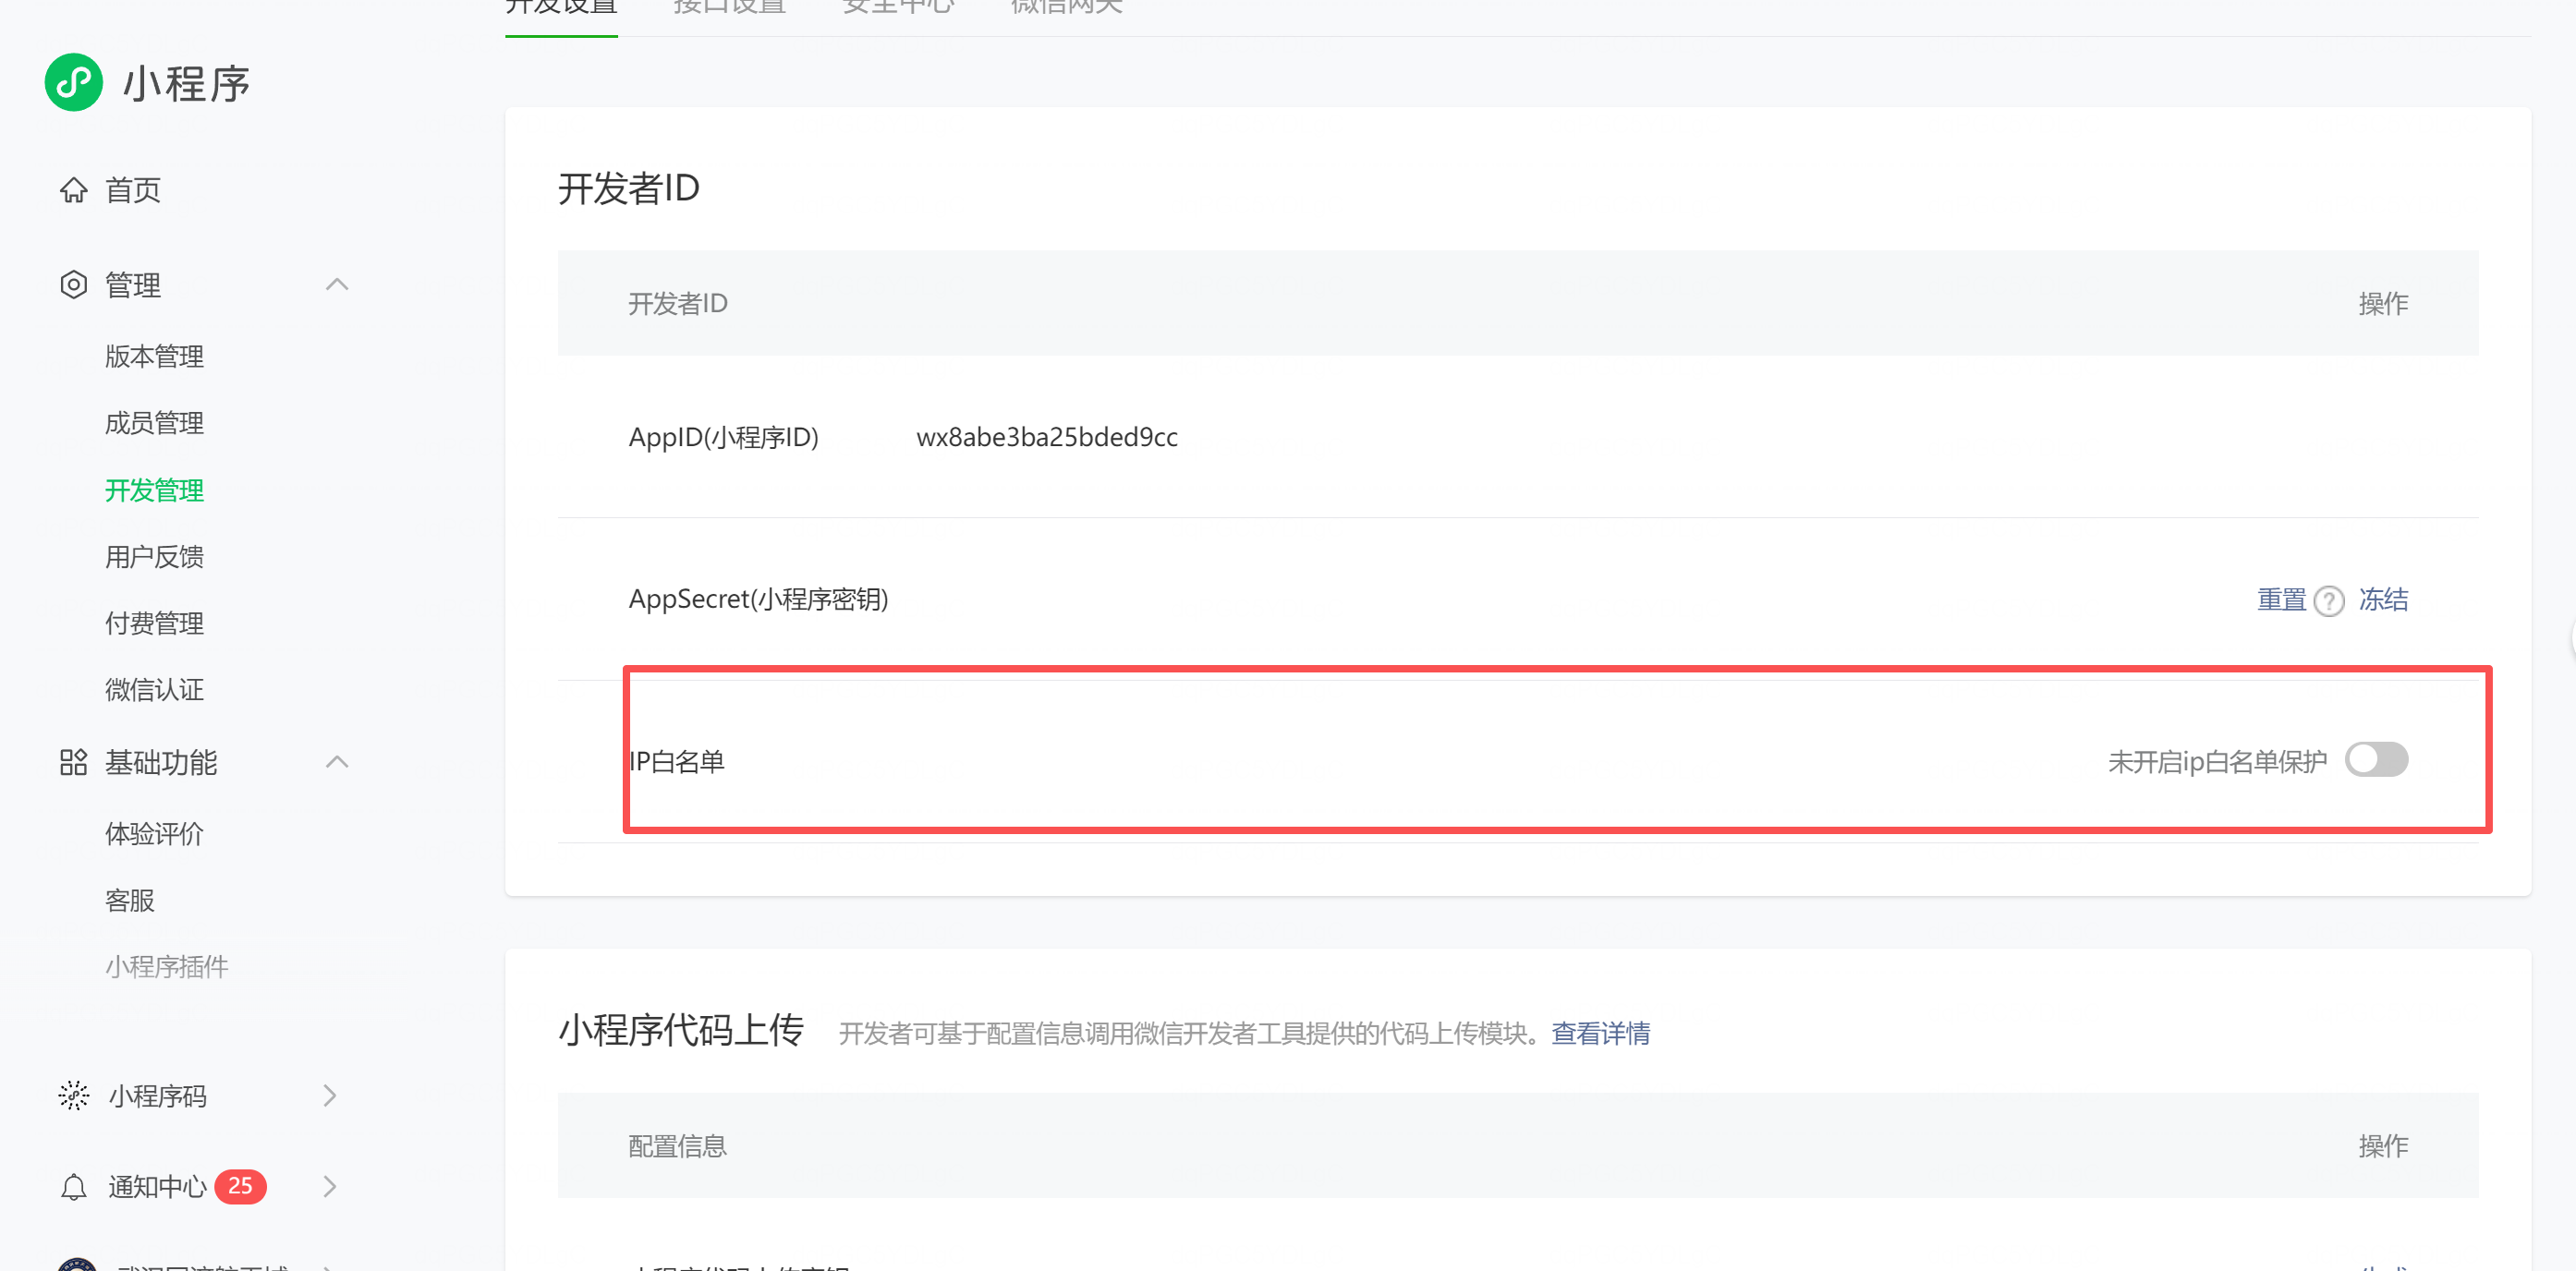Collapse the 基础功能 section chevron

click(337, 762)
